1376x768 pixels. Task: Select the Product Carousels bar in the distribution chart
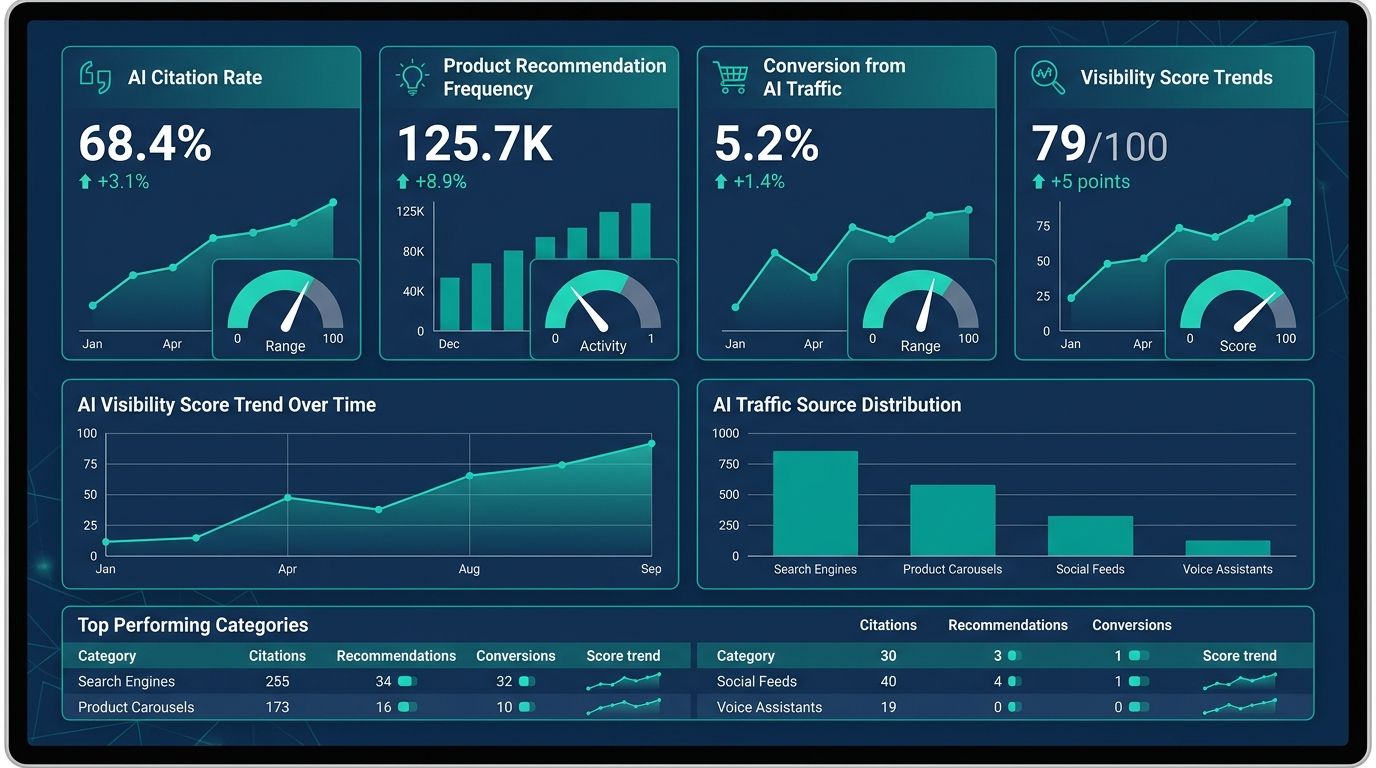click(952, 520)
